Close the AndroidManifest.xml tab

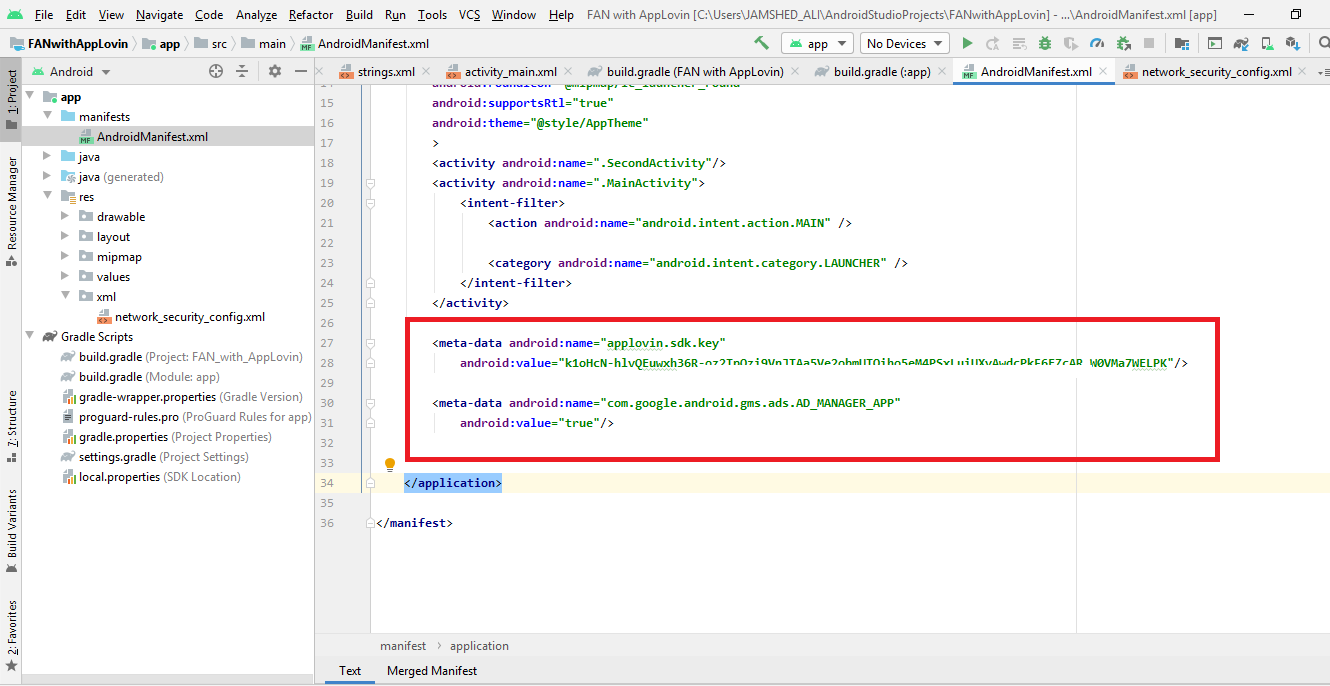coord(1103,72)
